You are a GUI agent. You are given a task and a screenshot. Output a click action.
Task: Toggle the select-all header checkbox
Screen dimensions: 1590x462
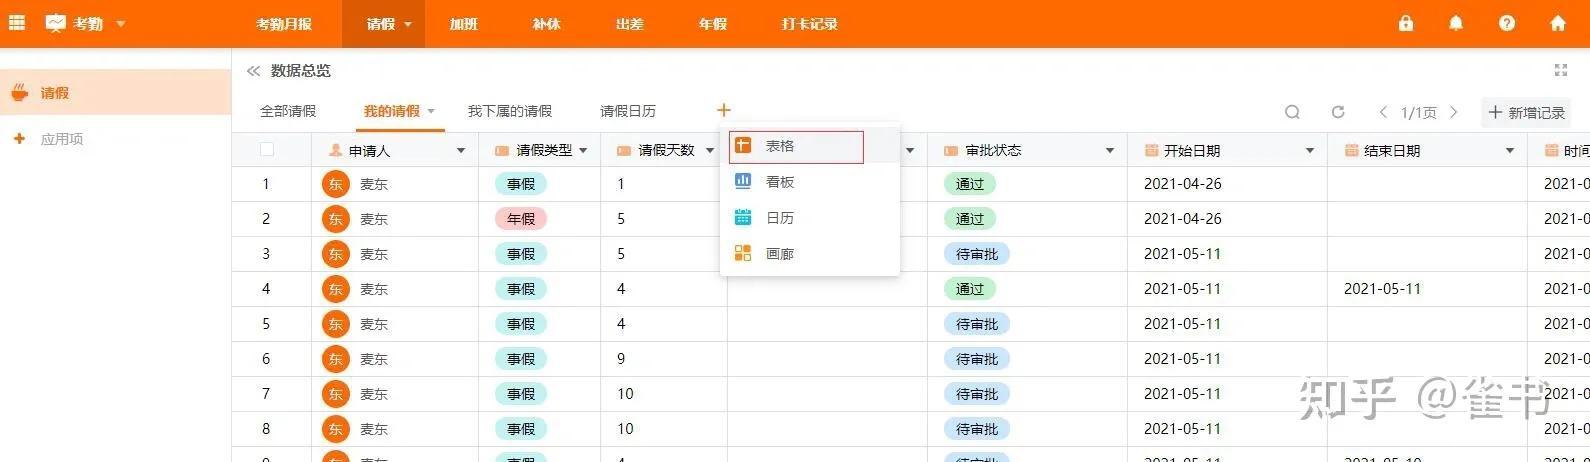click(266, 150)
